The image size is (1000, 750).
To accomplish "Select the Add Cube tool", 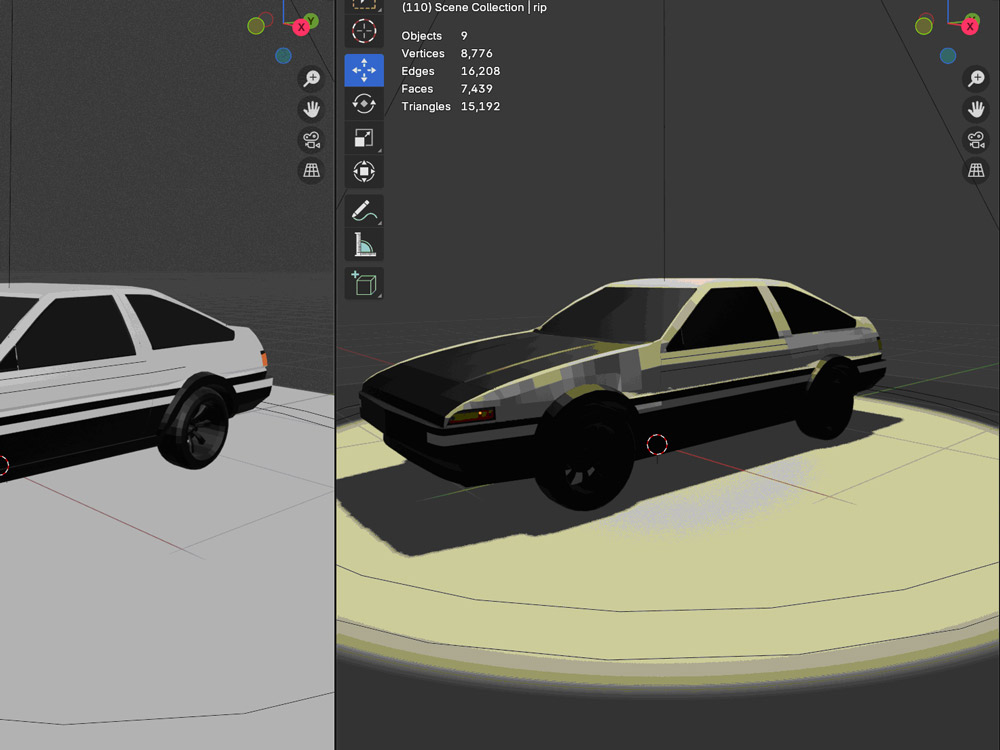I will tap(364, 284).
